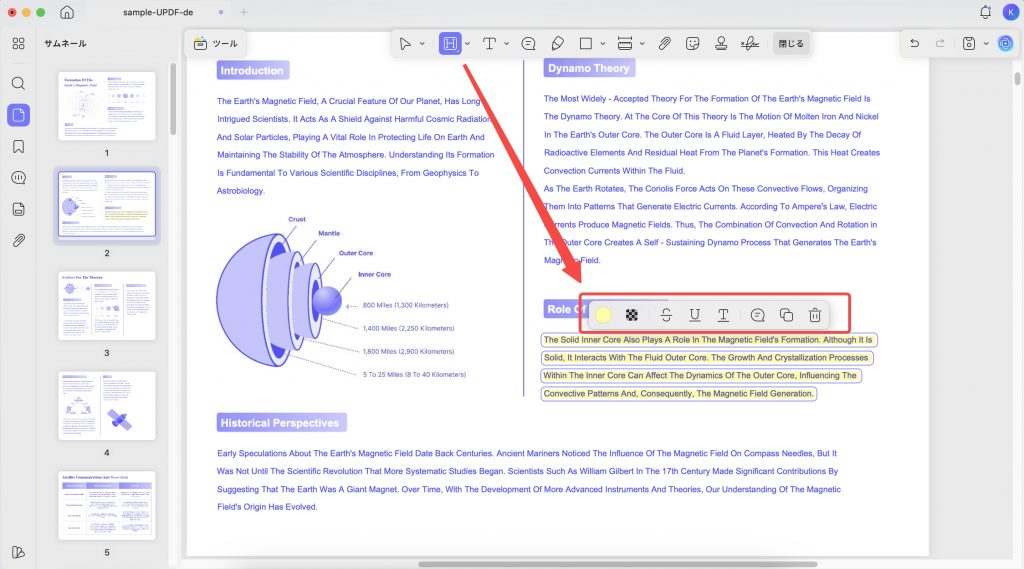Open the custom color palette swatch

632,316
